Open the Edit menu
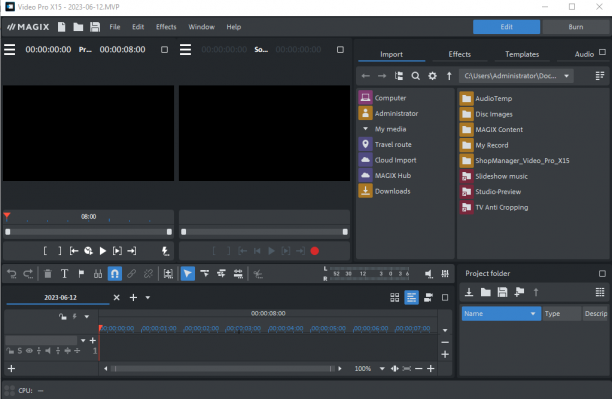The width and height of the screenshot is (612, 399). (x=138, y=27)
